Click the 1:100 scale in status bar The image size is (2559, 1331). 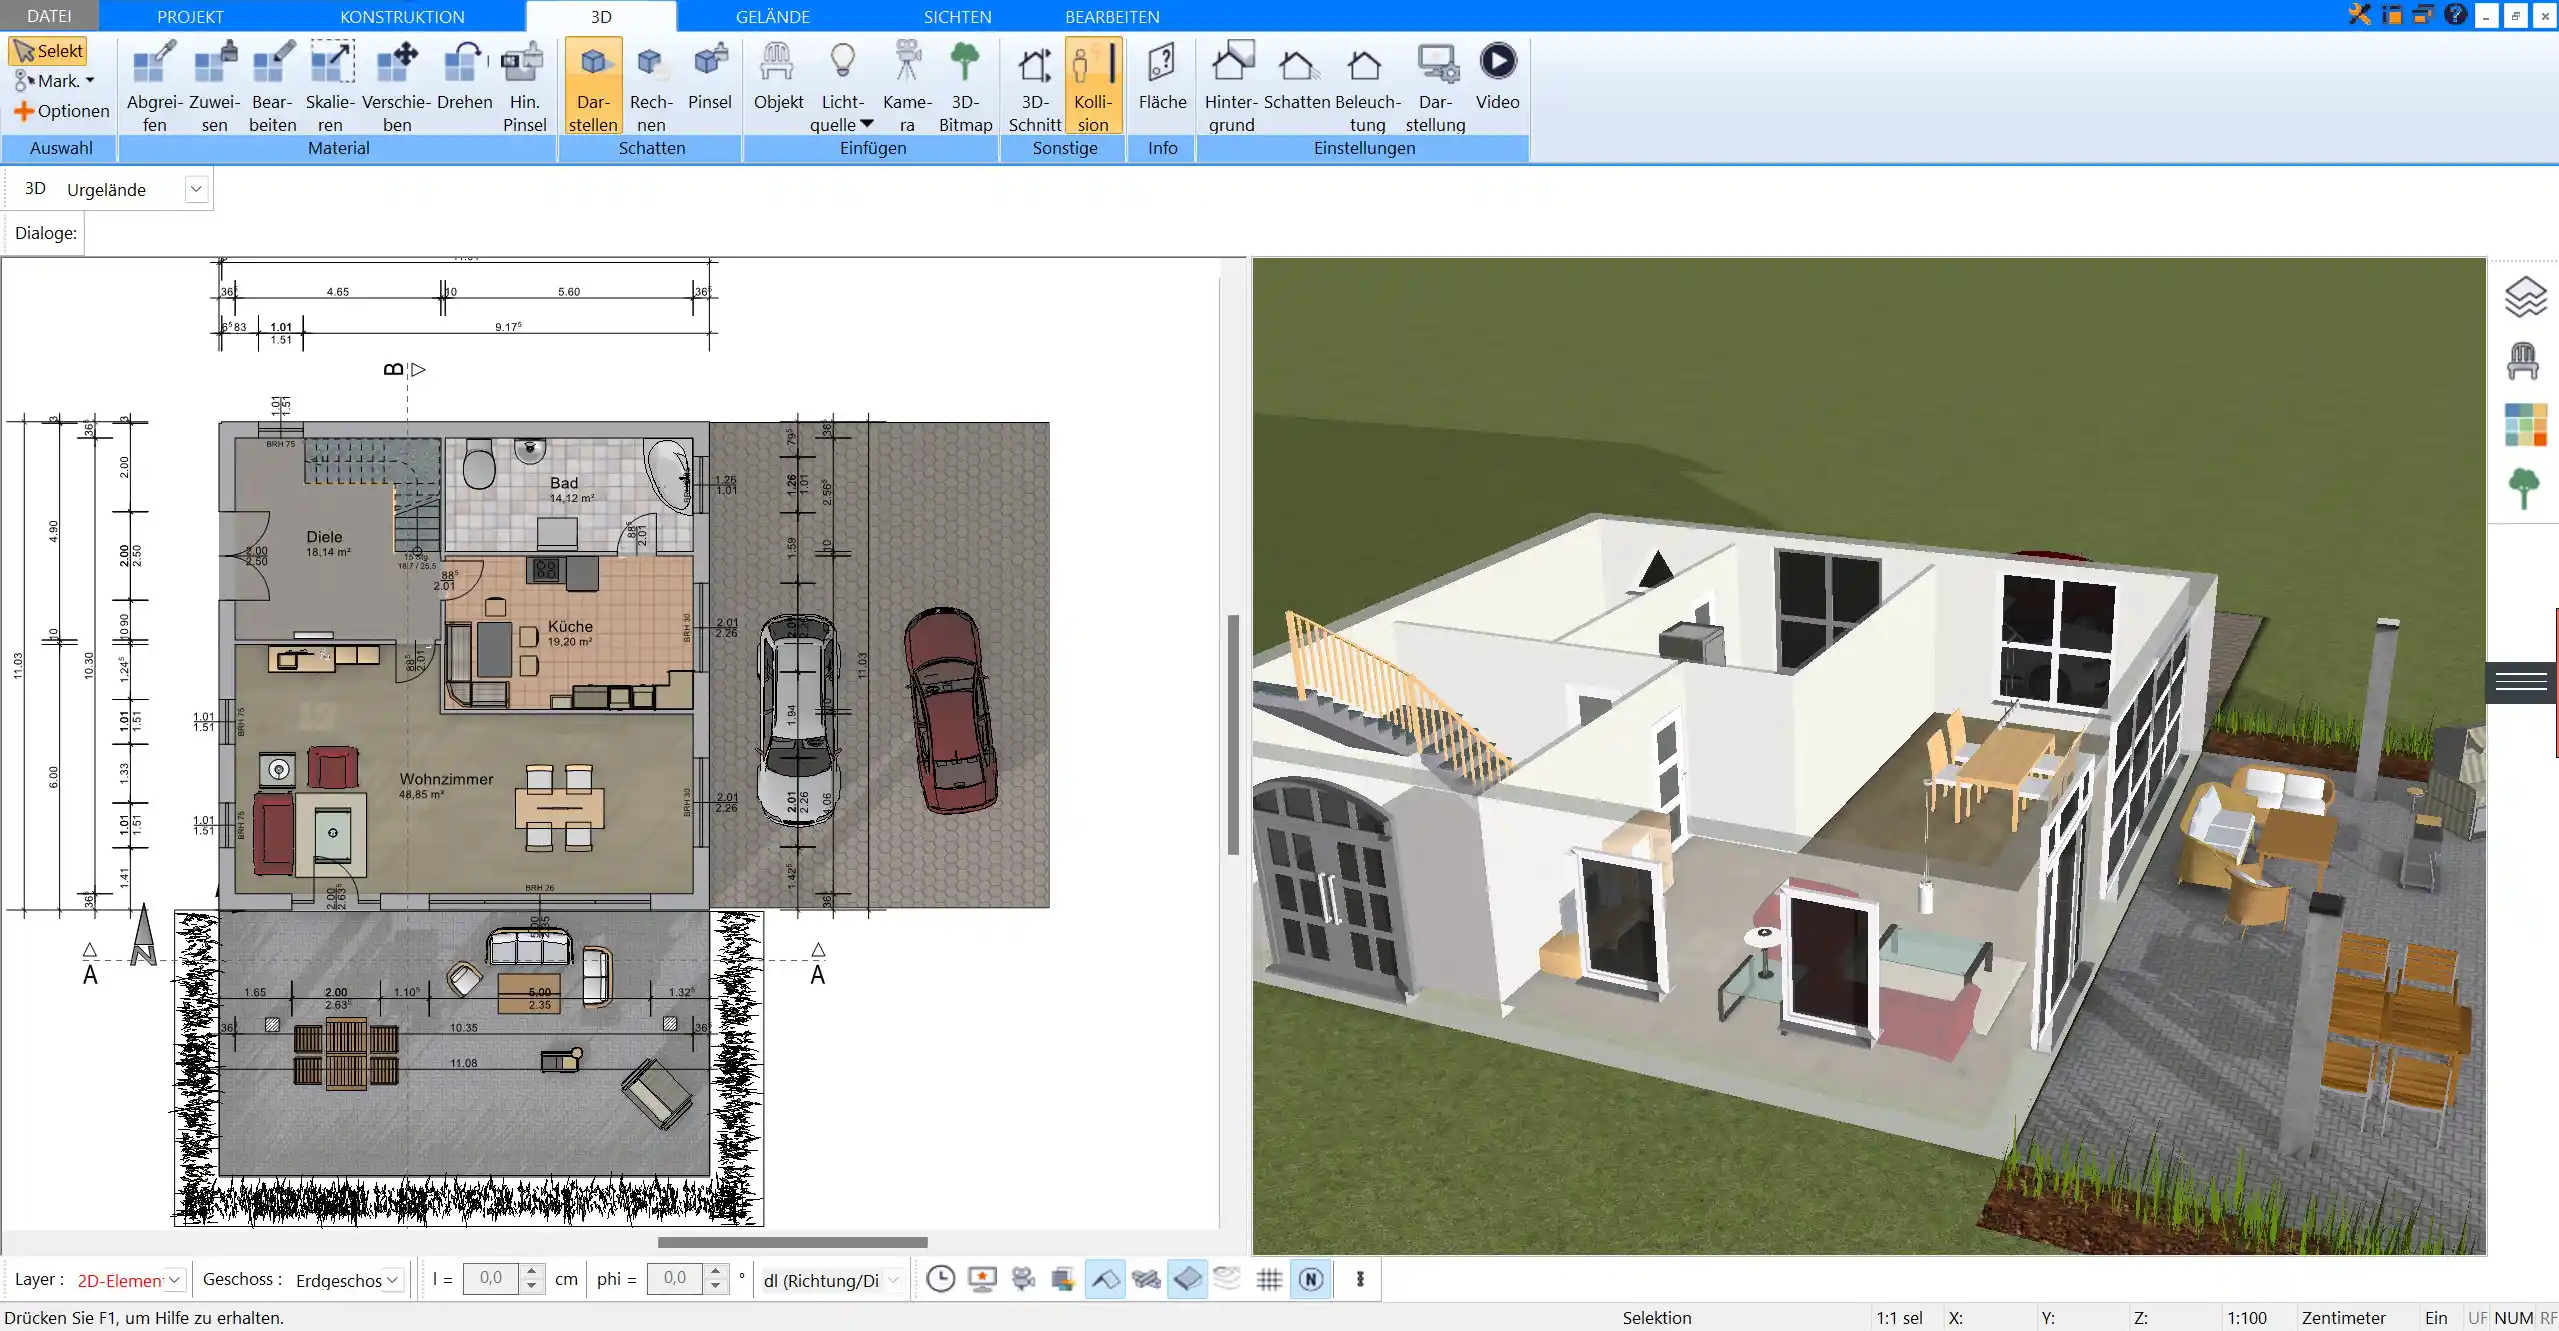pos(2246,1318)
